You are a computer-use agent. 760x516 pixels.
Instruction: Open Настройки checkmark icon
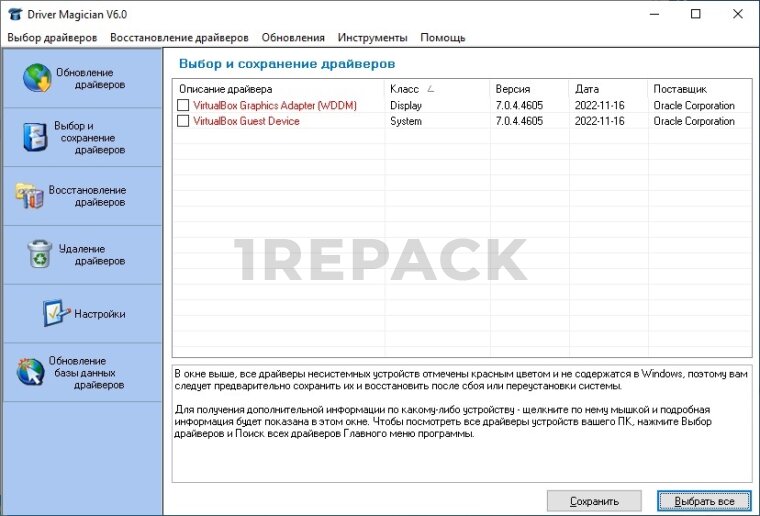55,313
